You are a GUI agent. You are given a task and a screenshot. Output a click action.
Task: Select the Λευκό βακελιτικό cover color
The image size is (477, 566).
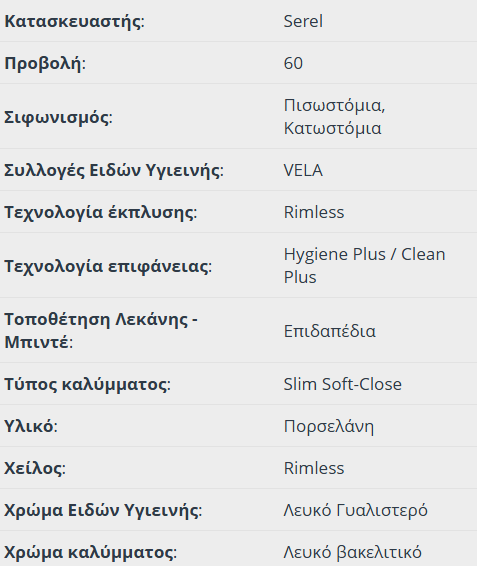(352, 552)
